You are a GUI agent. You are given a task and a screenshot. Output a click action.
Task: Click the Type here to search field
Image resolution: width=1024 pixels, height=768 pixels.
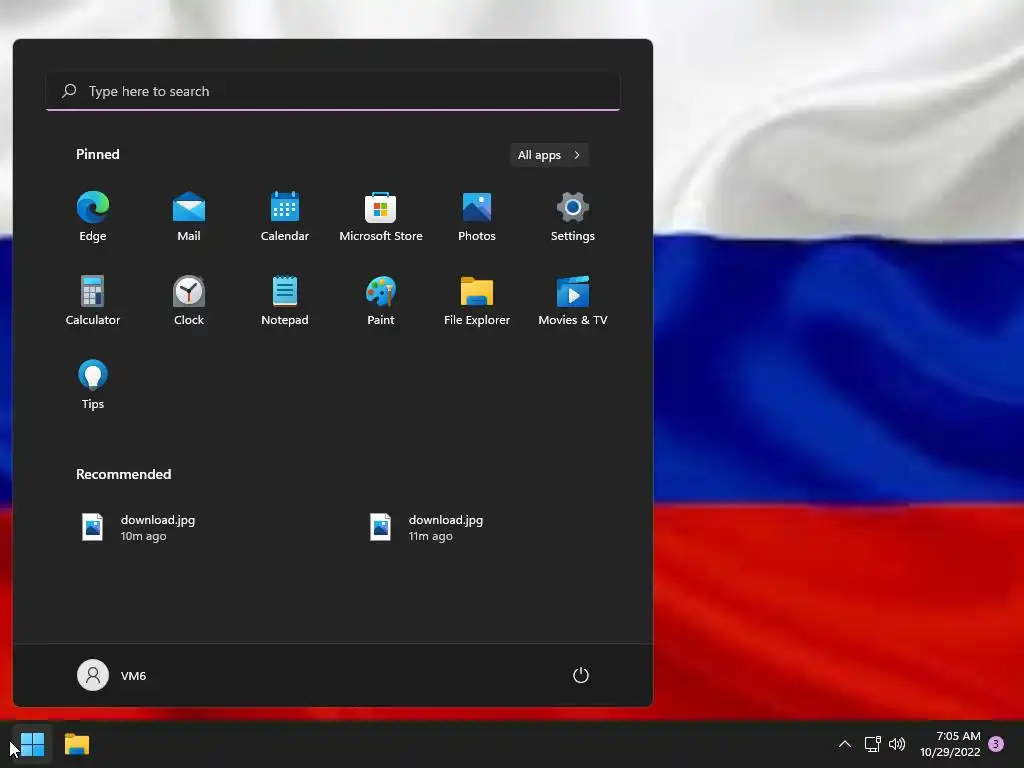[x=333, y=91]
